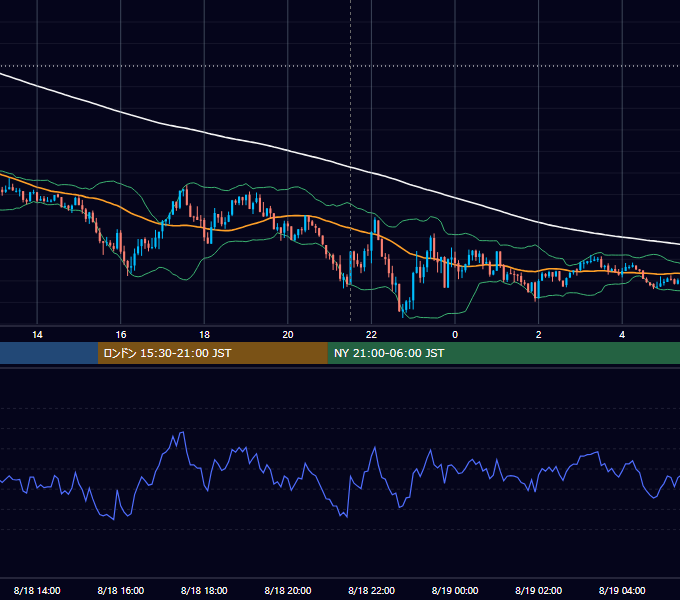Click the 22 hour label on the time axis
This screenshot has height=600, width=680.
371,335
